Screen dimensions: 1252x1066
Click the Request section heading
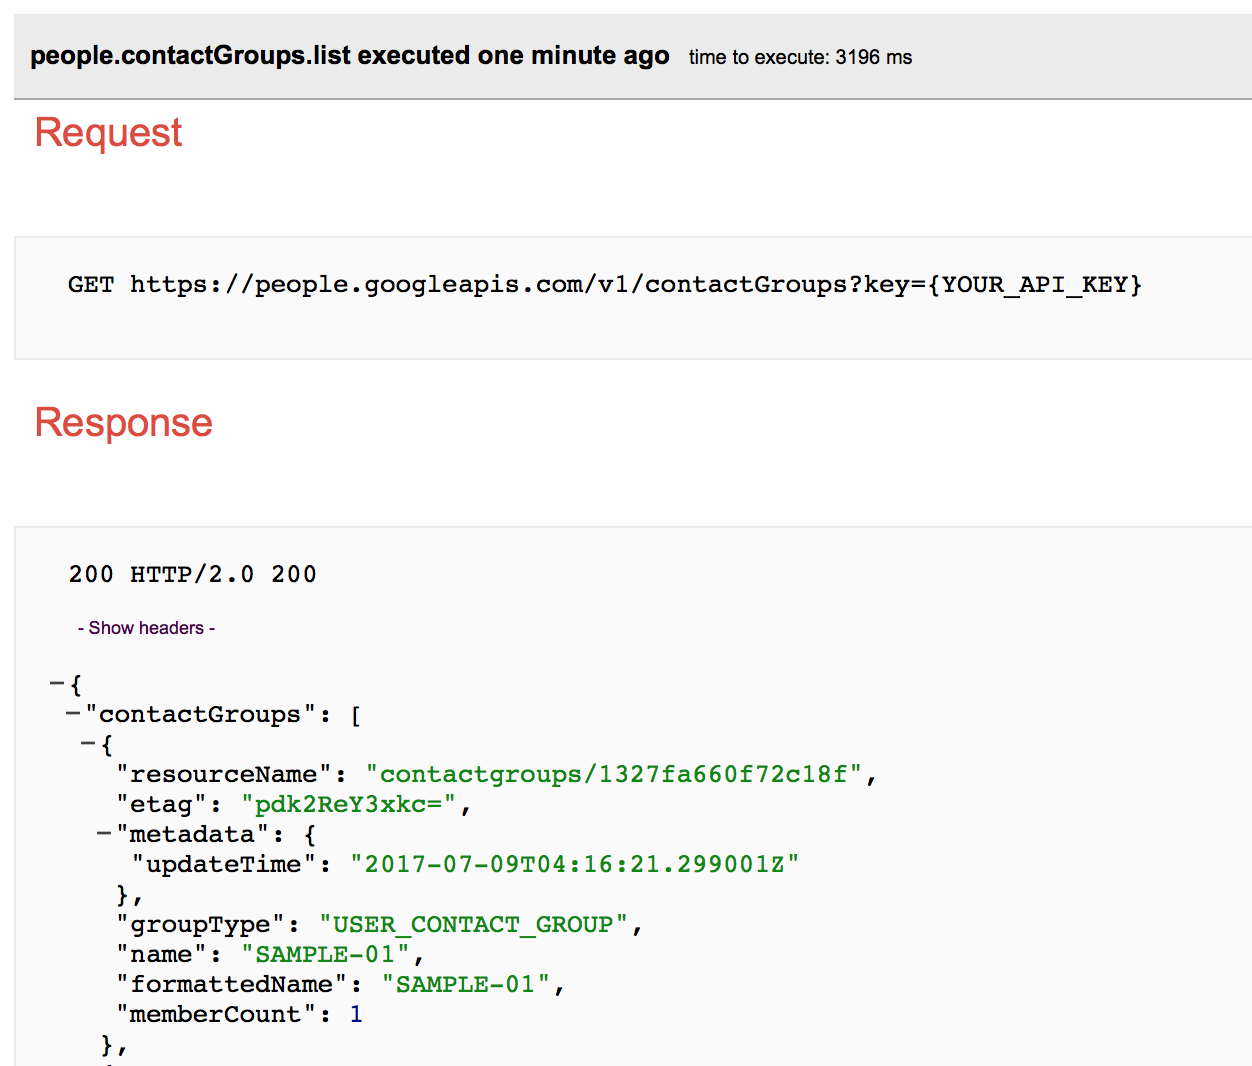click(x=108, y=132)
